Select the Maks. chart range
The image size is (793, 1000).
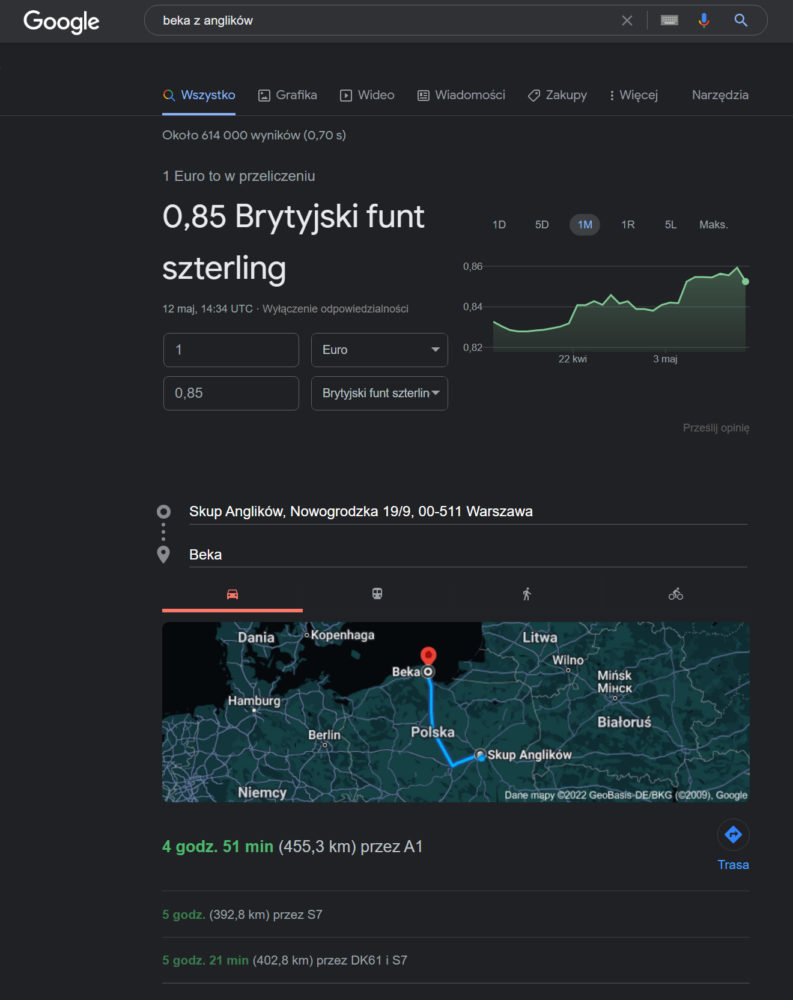tap(713, 224)
